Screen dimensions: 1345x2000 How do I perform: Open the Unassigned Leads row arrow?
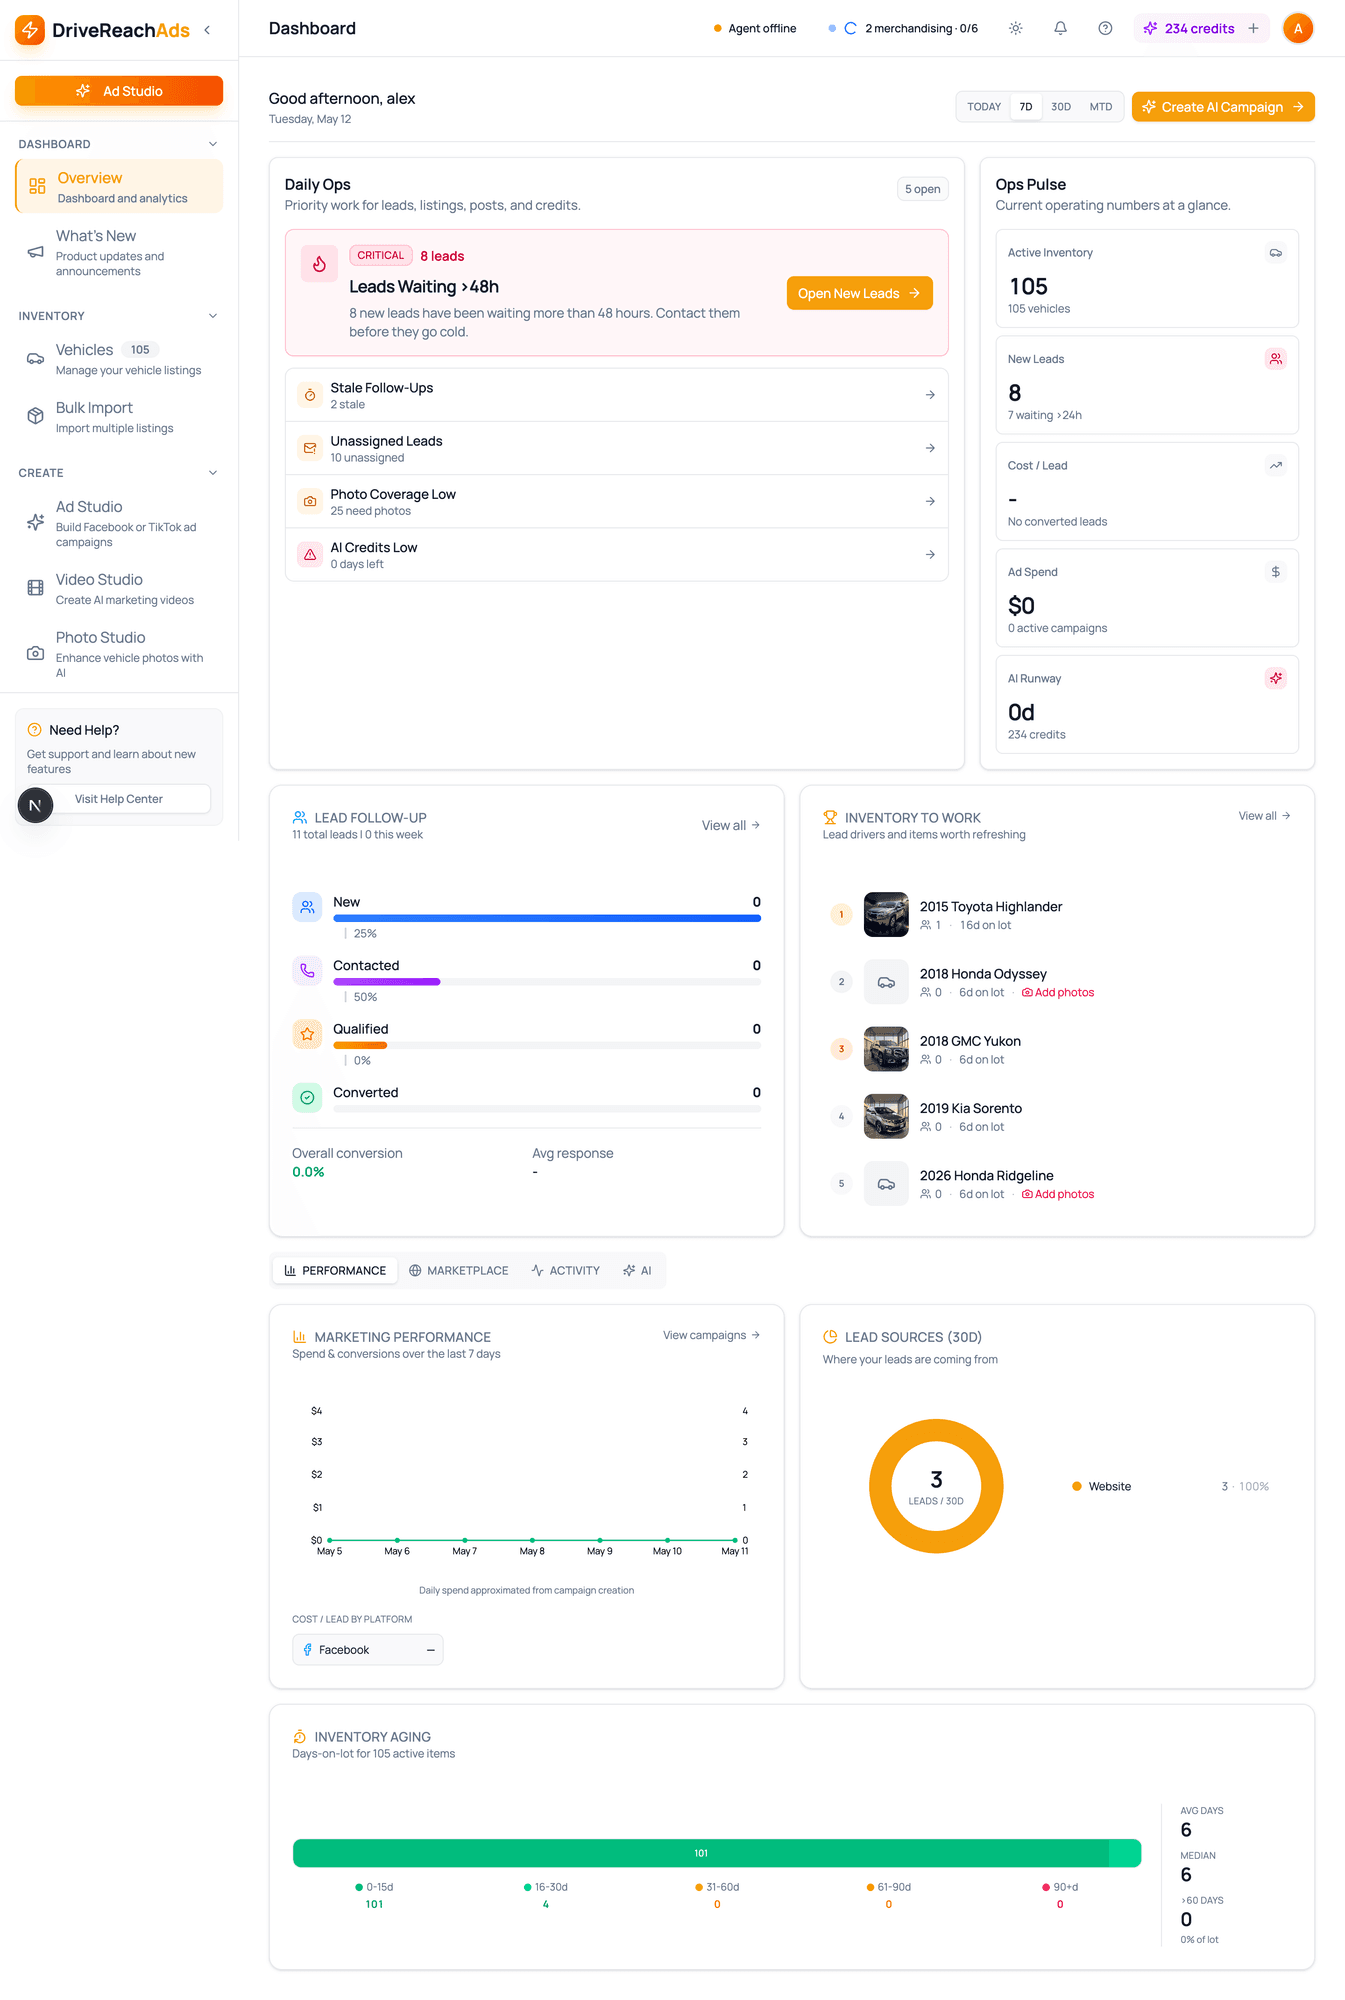[930, 448]
